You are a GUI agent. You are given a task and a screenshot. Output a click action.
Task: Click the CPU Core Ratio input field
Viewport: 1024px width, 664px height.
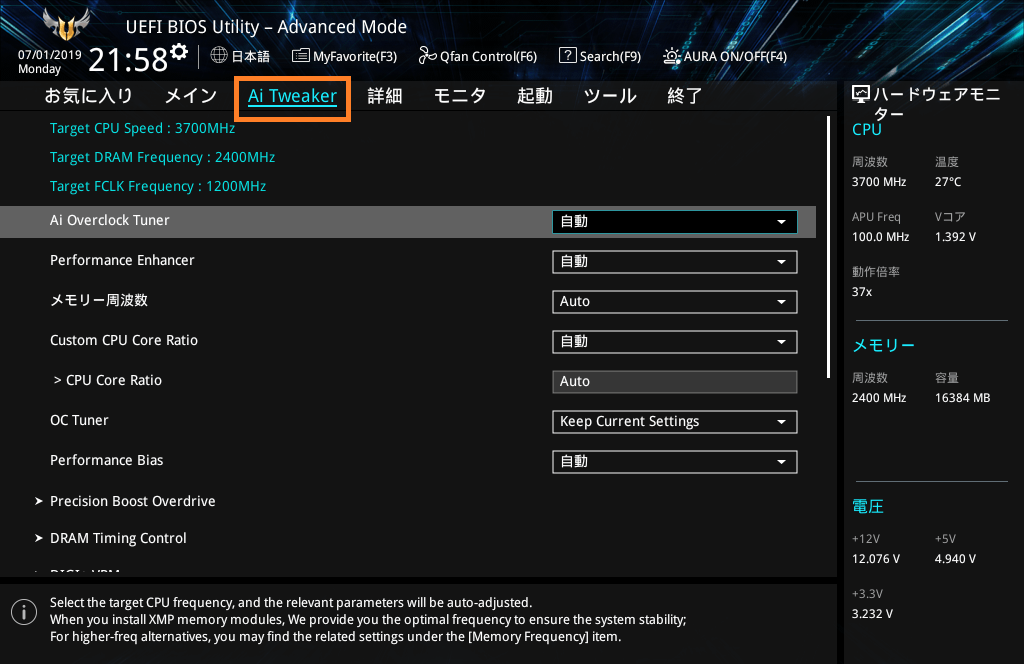(x=674, y=381)
